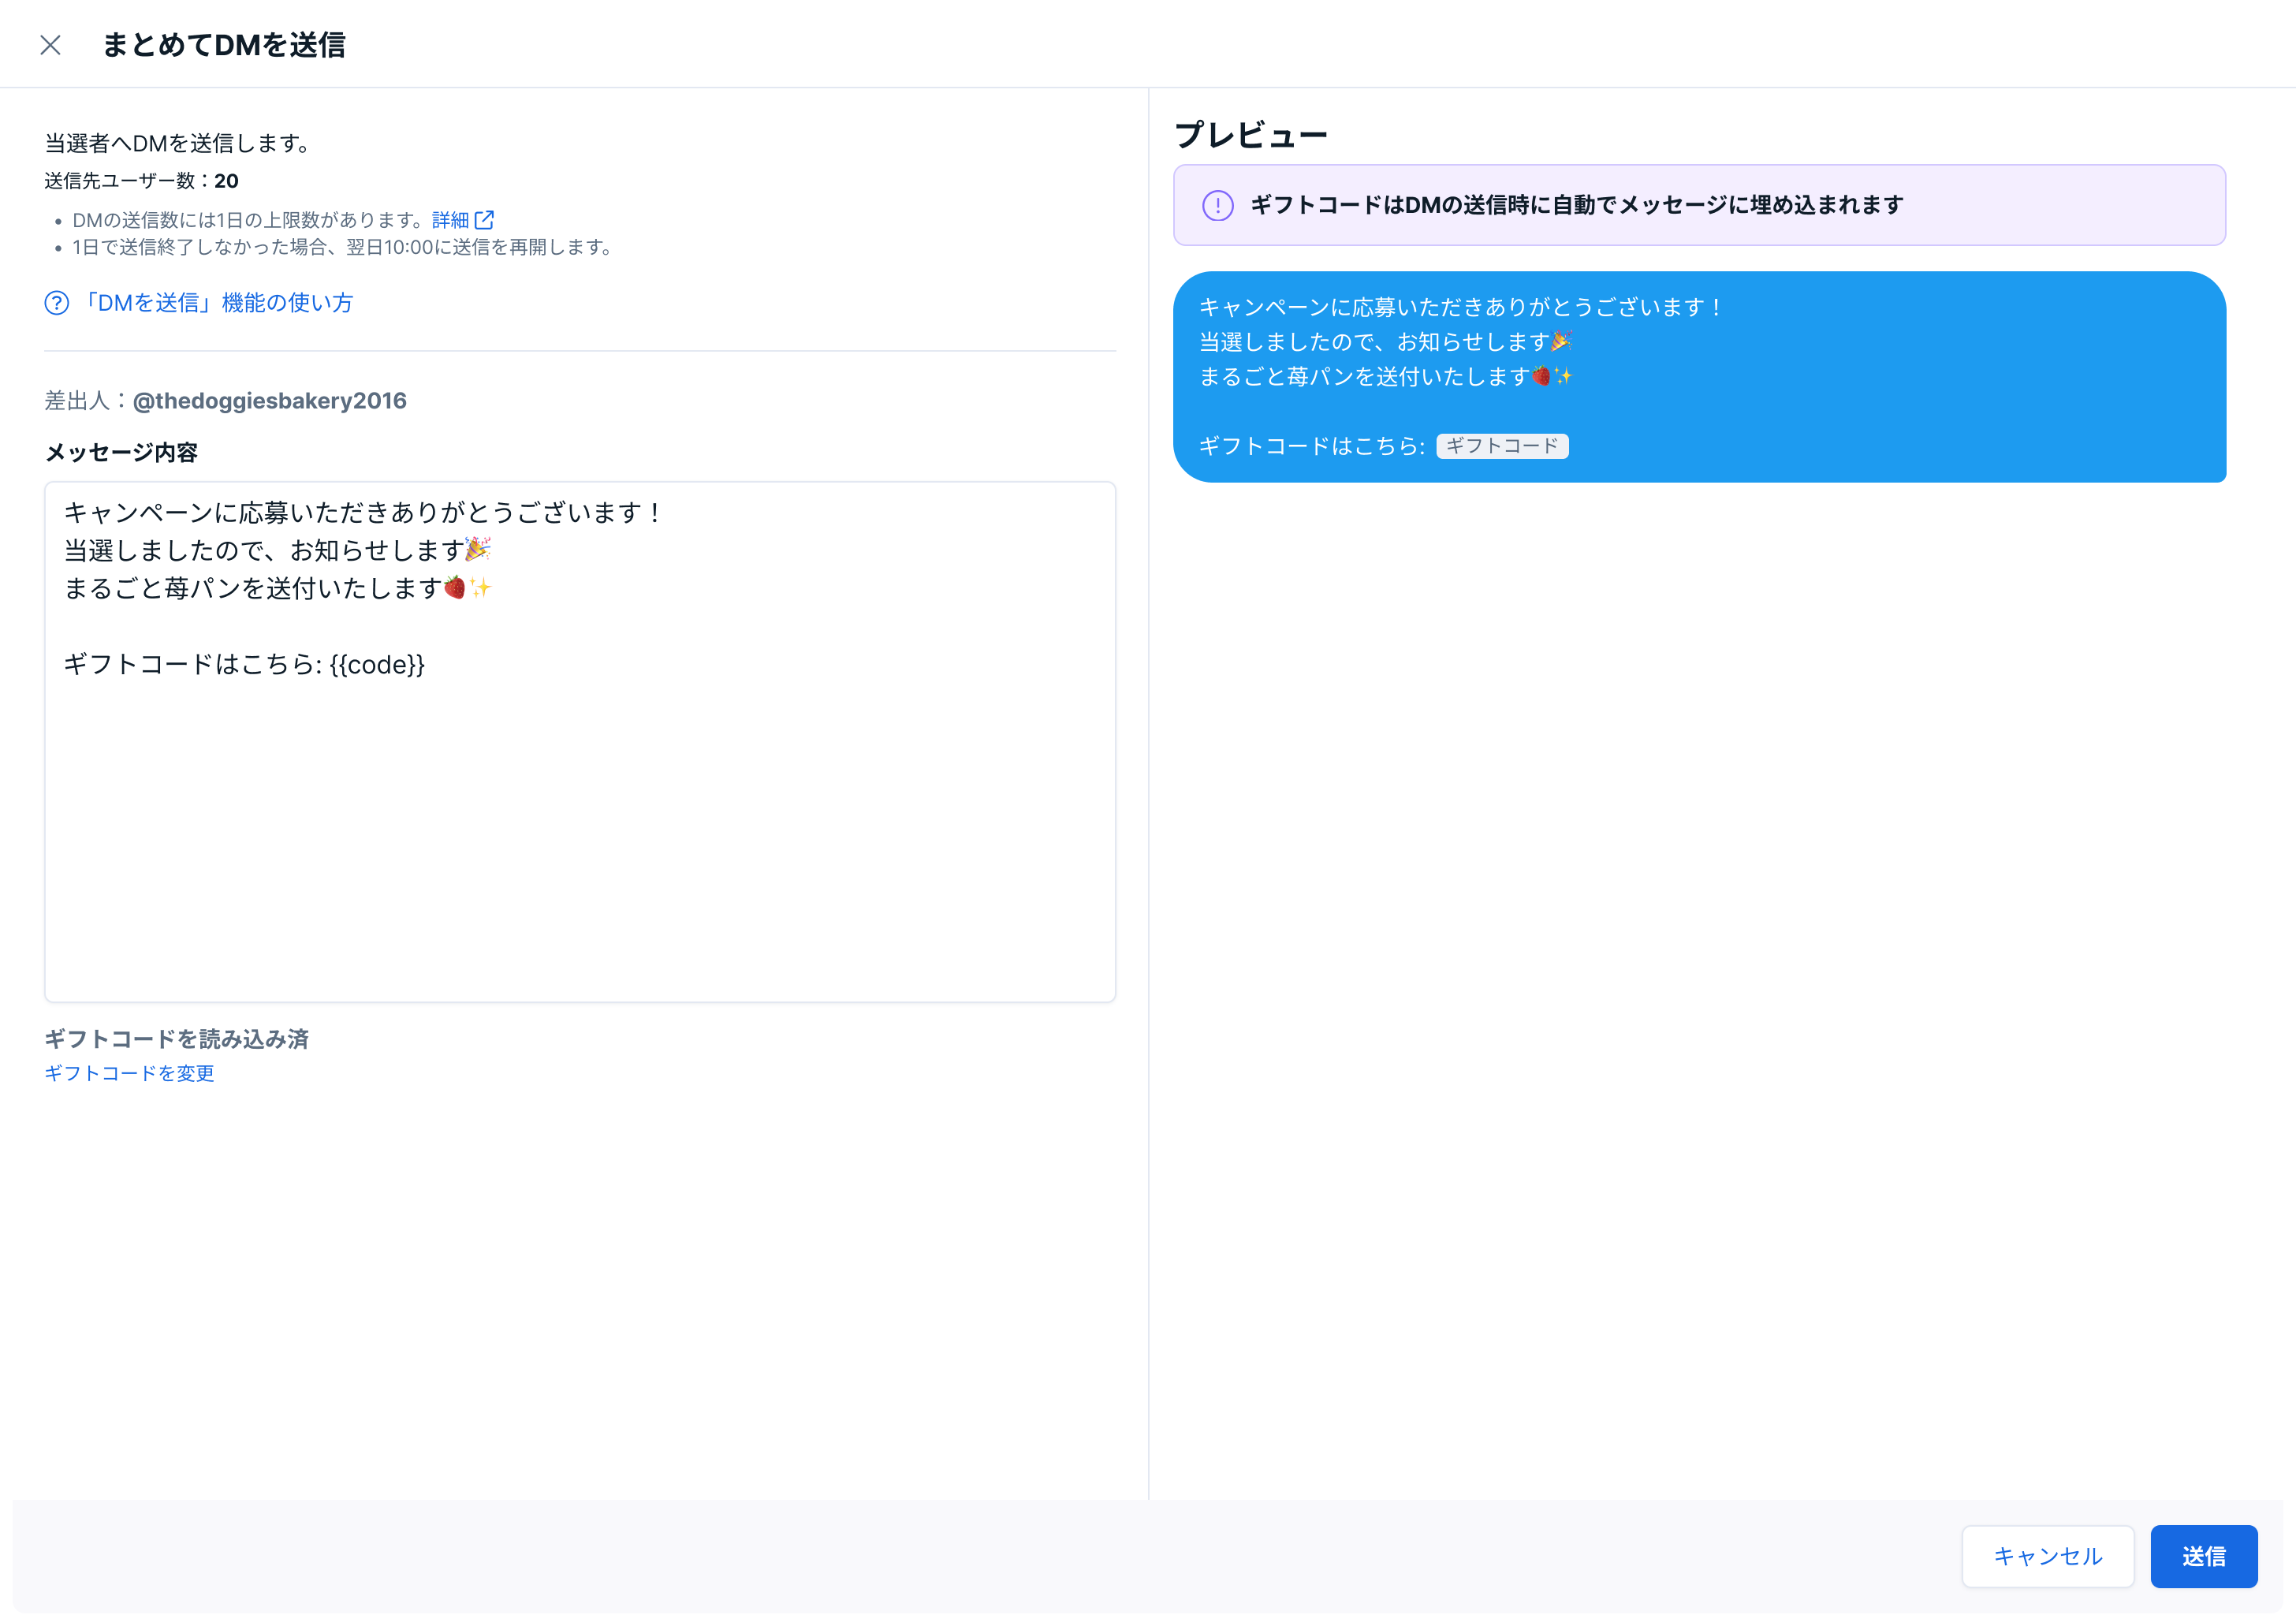Click inside the message content text area
Screen dimensions: 2296x1615
580,820
